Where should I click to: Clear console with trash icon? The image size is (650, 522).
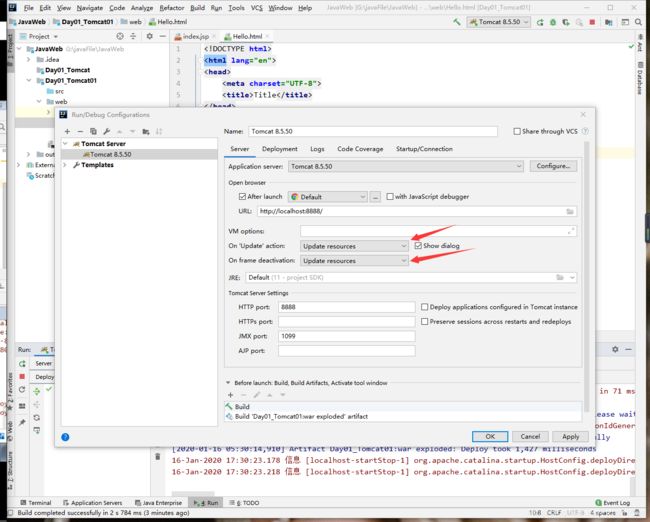[158, 456]
